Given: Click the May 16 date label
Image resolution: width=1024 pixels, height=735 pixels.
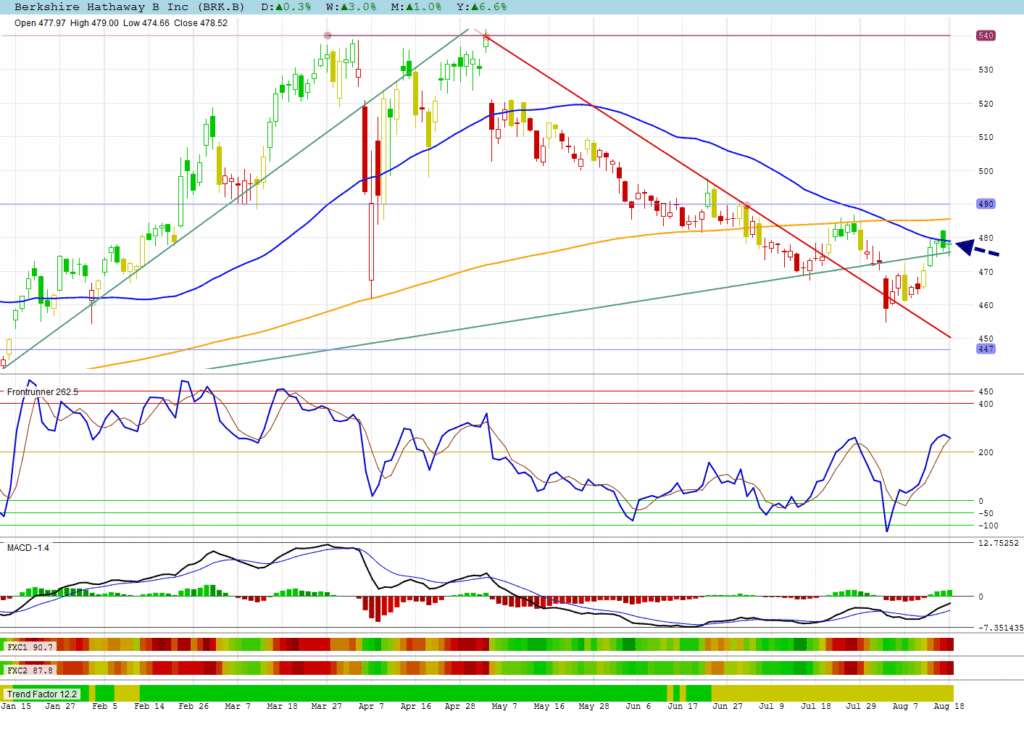Looking at the screenshot, I should coord(549,706).
